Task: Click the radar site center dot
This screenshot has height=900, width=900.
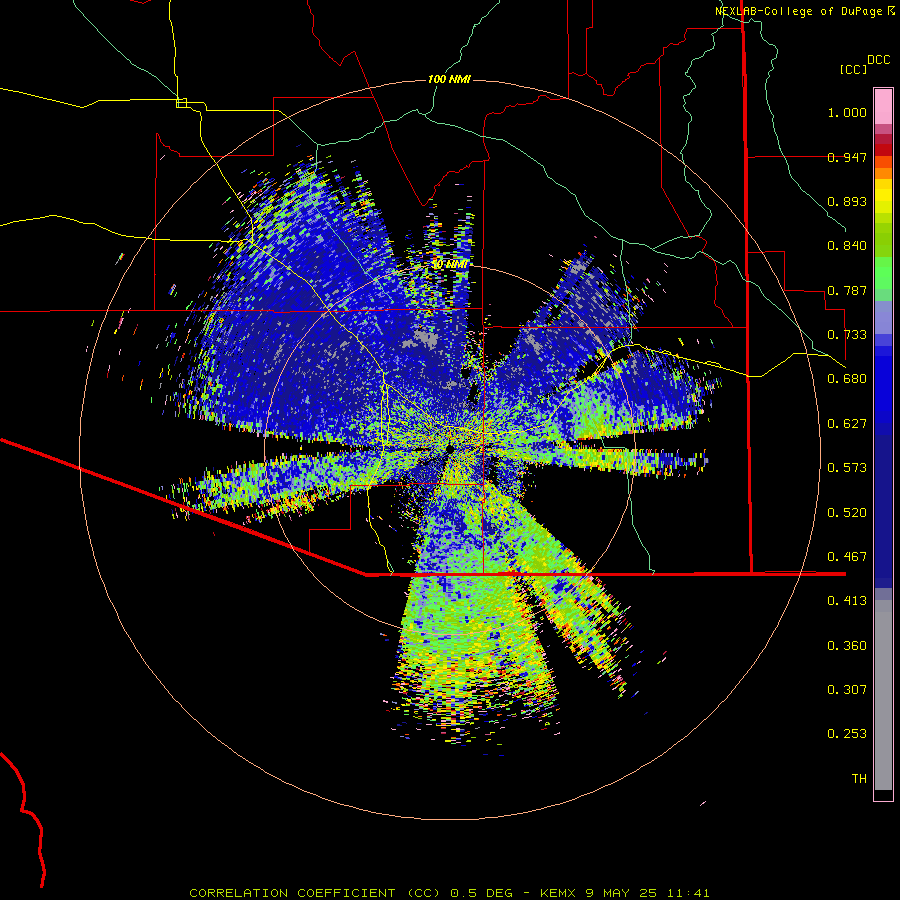Action: pyautogui.click(x=449, y=448)
